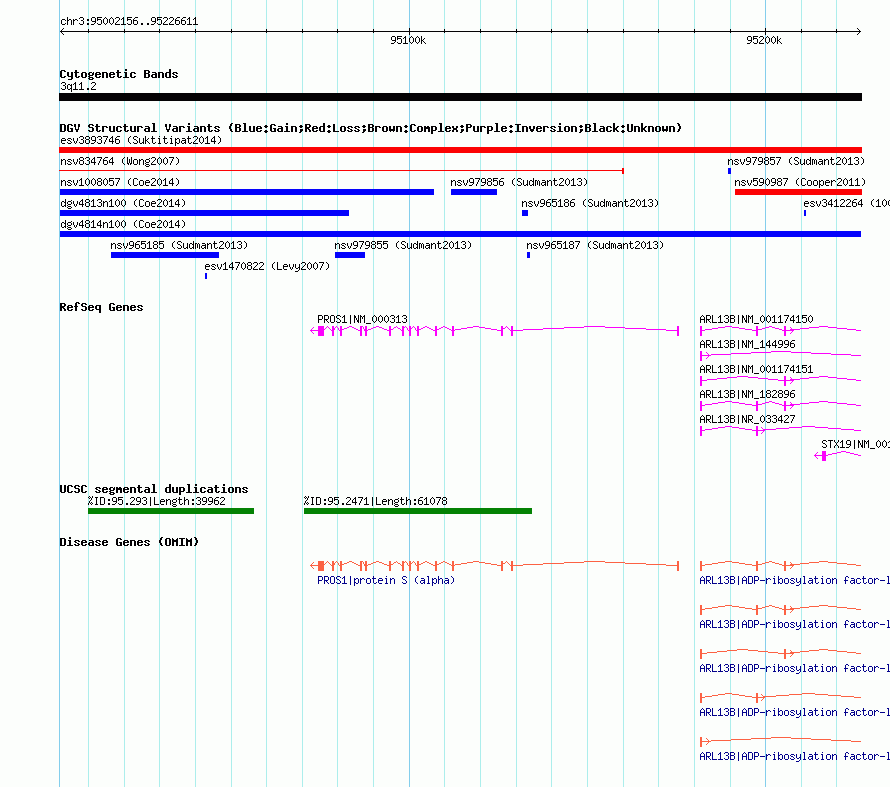Click the nsv590987 (Cooper2011) red loss bar
890x787 pixels.
pos(798,192)
